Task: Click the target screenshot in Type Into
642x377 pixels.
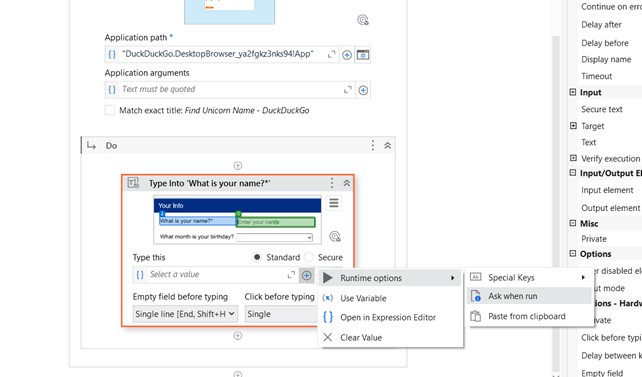Action: click(x=237, y=220)
